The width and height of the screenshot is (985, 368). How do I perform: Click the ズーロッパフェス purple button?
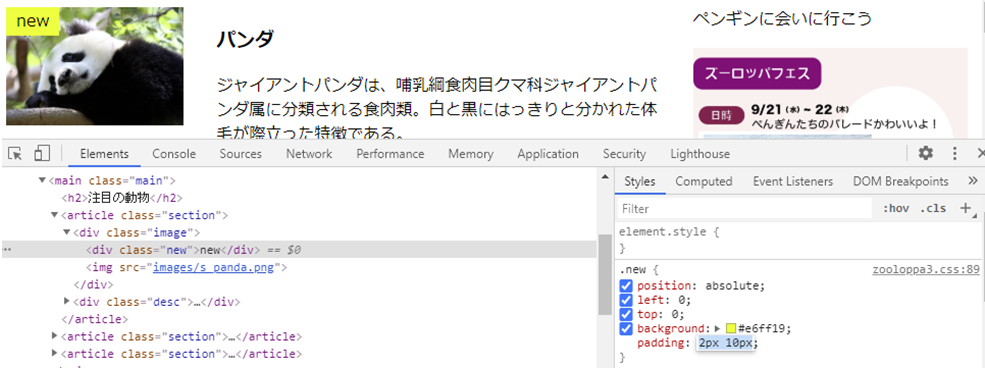(x=757, y=73)
